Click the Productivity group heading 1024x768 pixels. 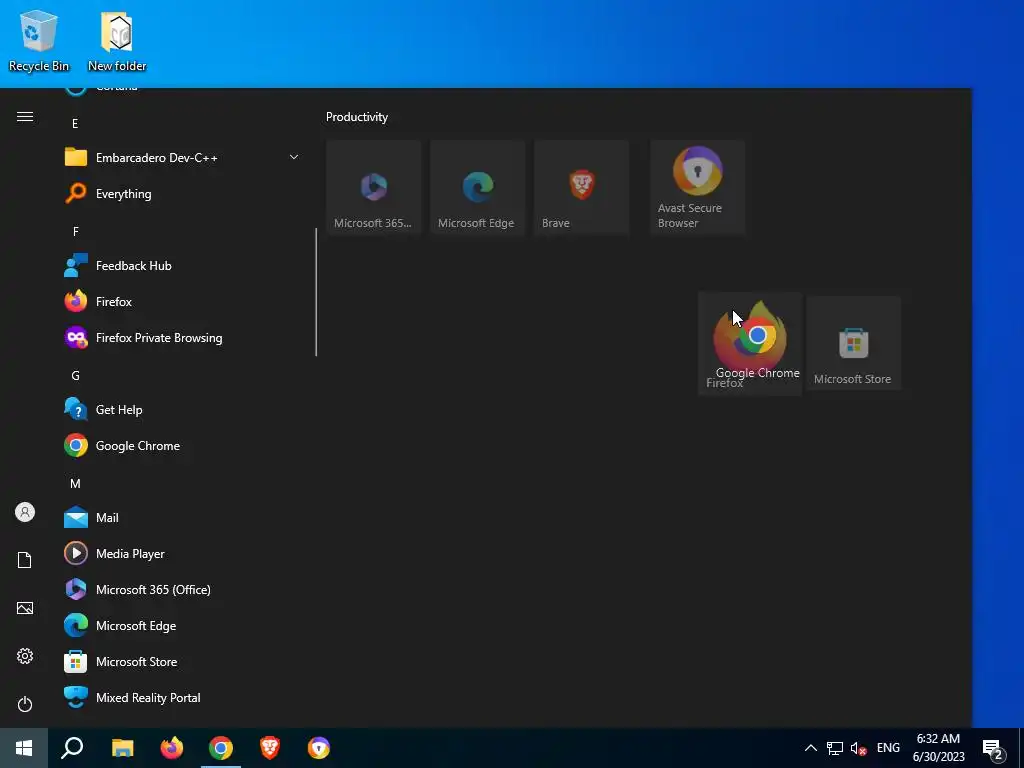click(x=357, y=117)
